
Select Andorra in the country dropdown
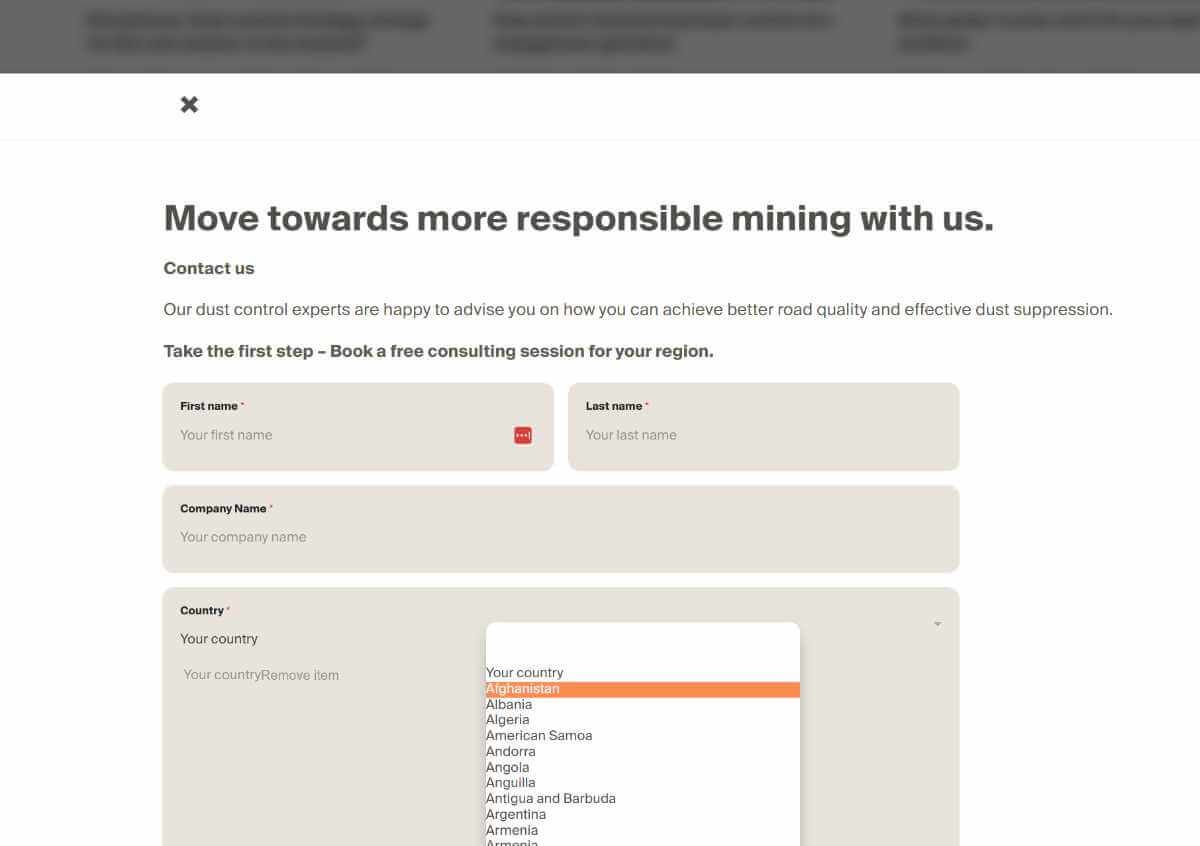click(x=511, y=752)
